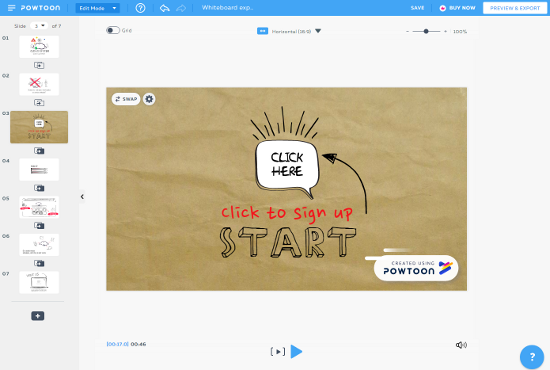Add transition after slide 04

(x=39, y=188)
